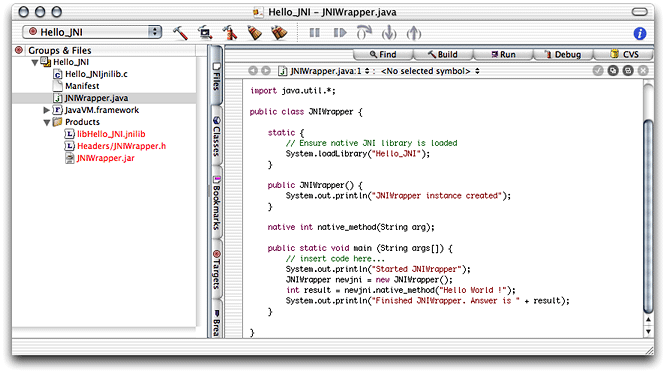This screenshot has height=374, width=666.
Task: Select JavaVM.framework in the tree
Action: pos(102,110)
